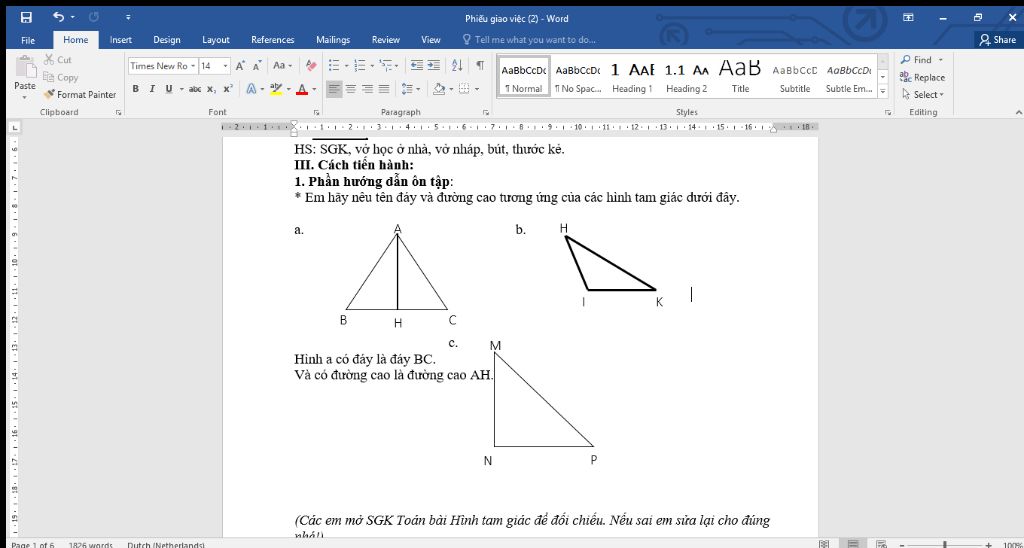The height and width of the screenshot is (548, 1024).
Task: Open the Font dialog launcher
Action: (317, 112)
